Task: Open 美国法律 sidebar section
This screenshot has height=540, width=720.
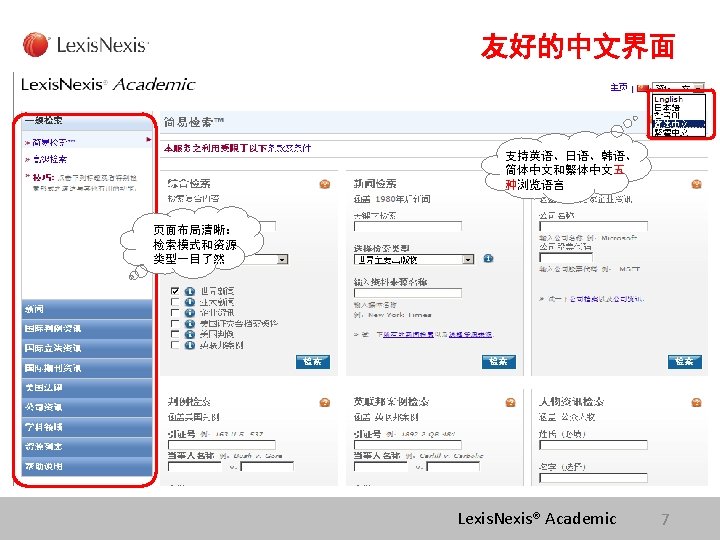Action: pos(87,388)
